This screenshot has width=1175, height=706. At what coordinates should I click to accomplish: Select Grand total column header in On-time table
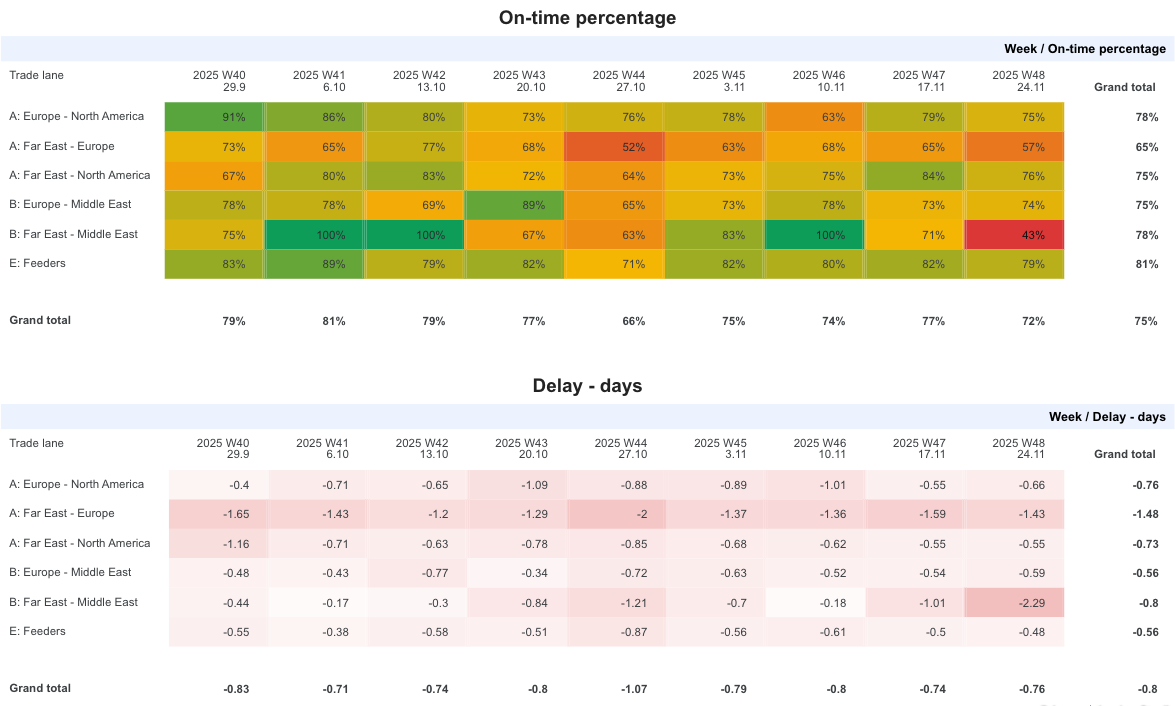pos(1124,88)
